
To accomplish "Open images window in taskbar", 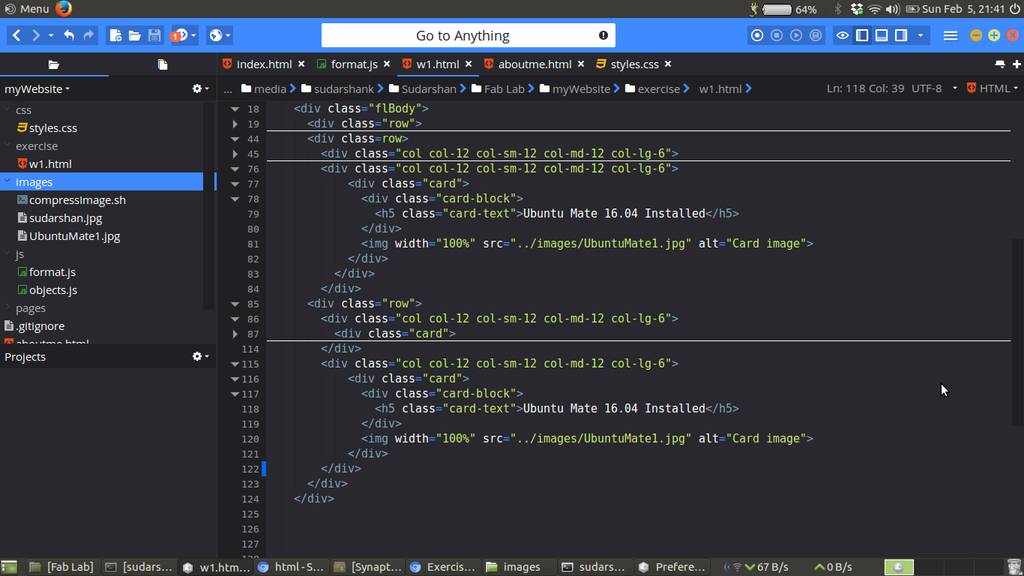I will pyautogui.click(x=513, y=567).
